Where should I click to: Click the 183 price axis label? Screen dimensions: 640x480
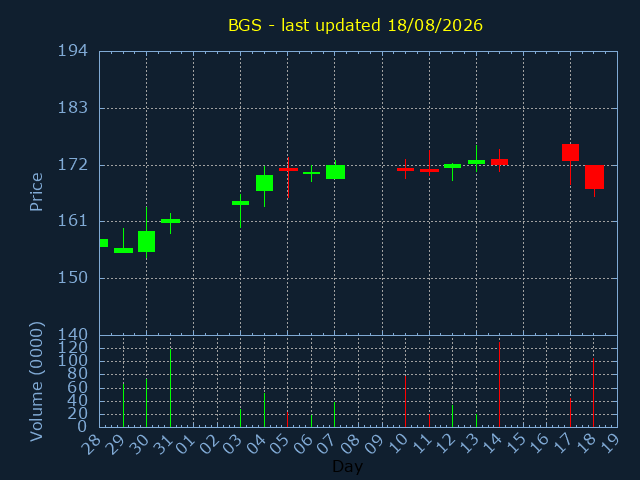click(x=73, y=108)
